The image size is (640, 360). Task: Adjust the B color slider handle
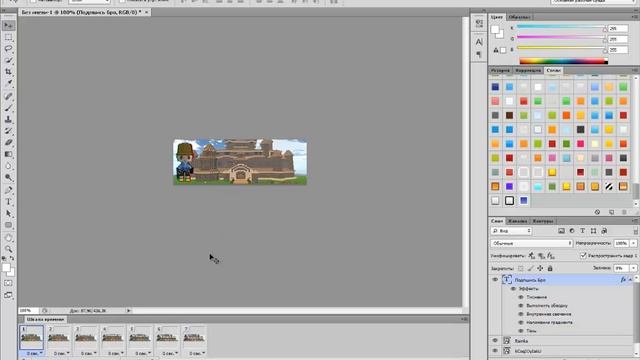[604, 50]
